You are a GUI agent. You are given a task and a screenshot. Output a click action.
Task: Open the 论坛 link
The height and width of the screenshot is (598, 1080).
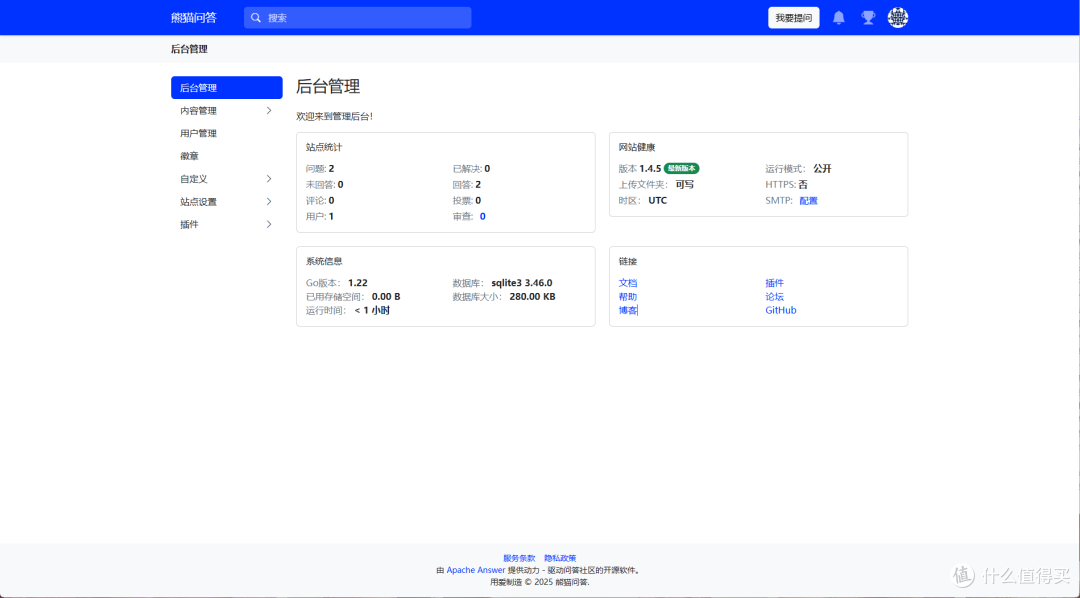774,297
